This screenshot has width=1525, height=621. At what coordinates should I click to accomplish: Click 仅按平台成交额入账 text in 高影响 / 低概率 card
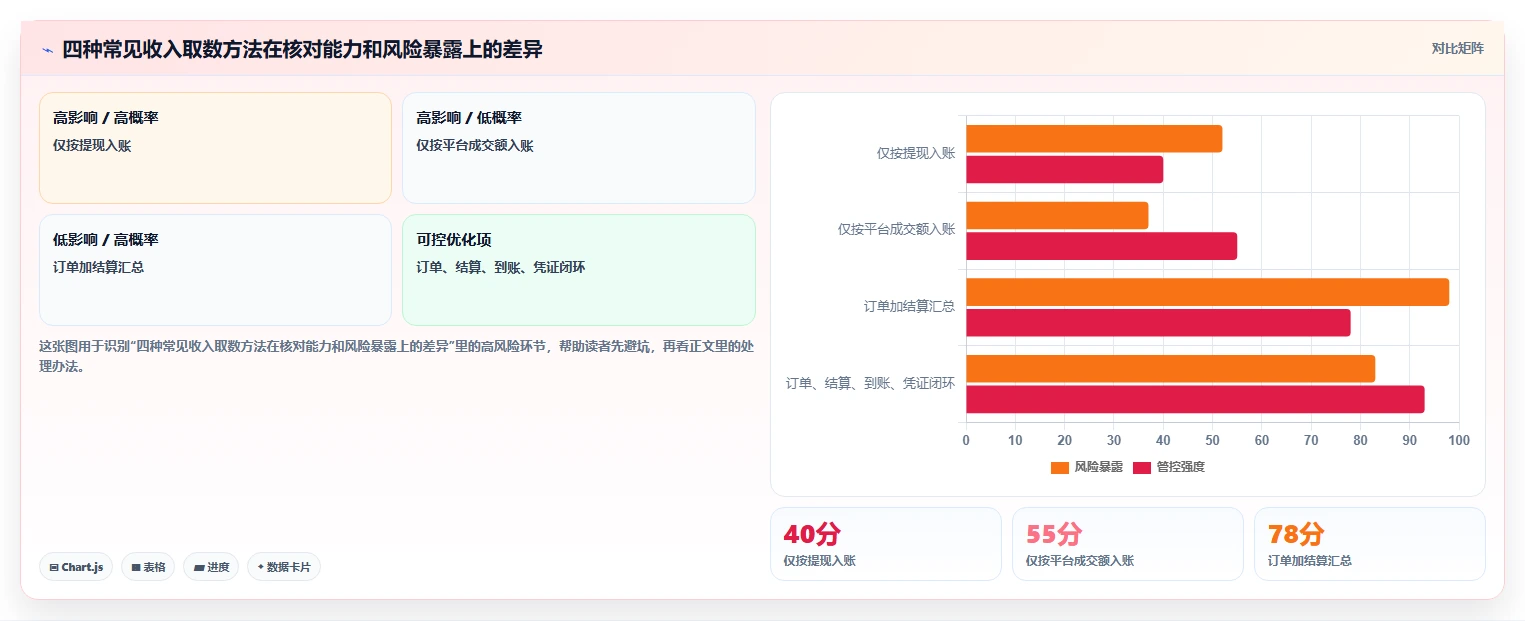(x=475, y=145)
